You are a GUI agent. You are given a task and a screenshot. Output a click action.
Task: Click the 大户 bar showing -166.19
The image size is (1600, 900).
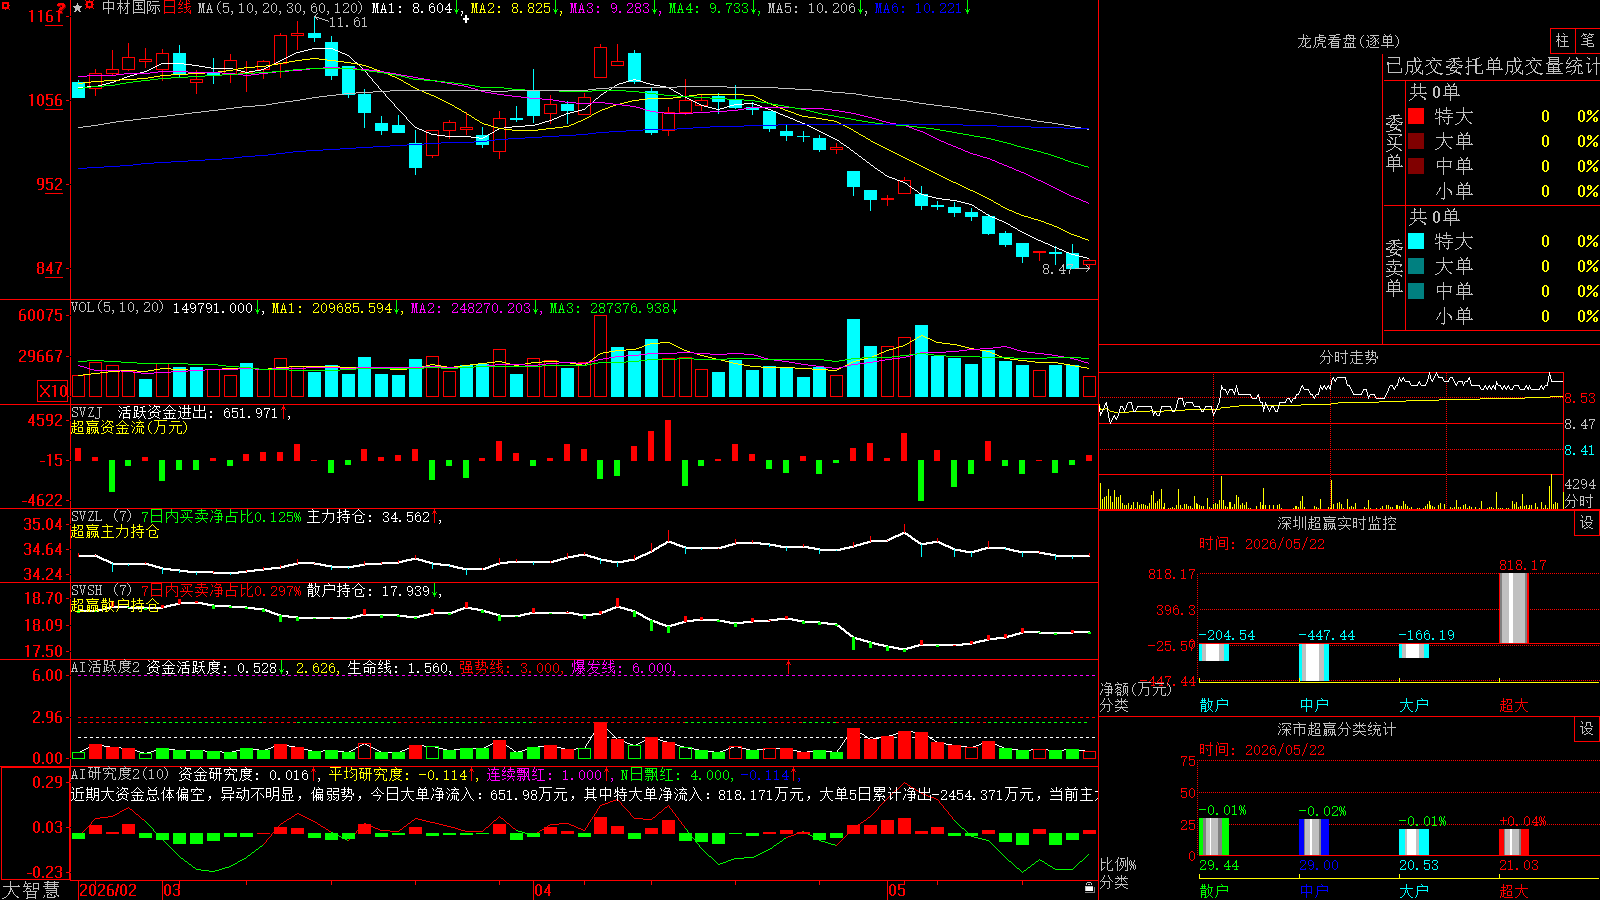[1414, 651]
